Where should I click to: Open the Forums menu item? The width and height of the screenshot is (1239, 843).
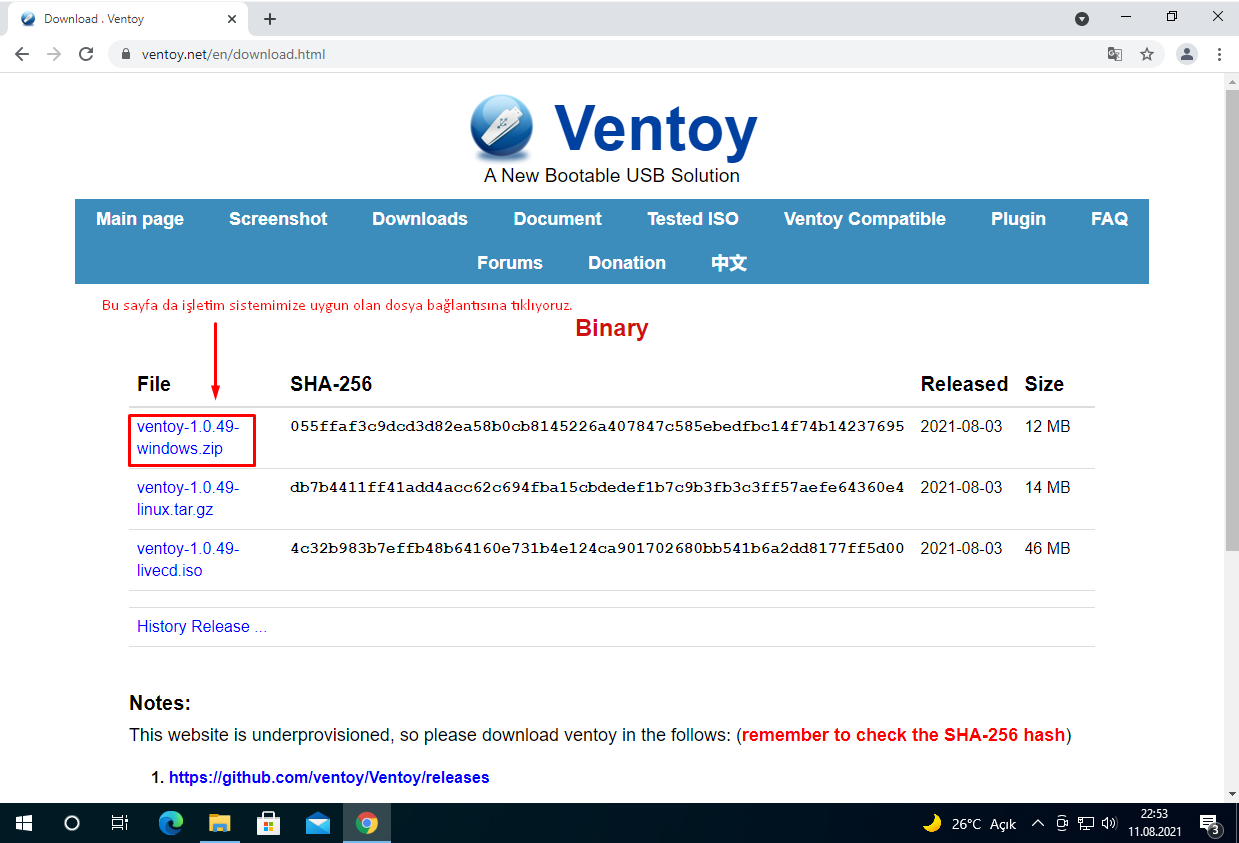pos(510,263)
